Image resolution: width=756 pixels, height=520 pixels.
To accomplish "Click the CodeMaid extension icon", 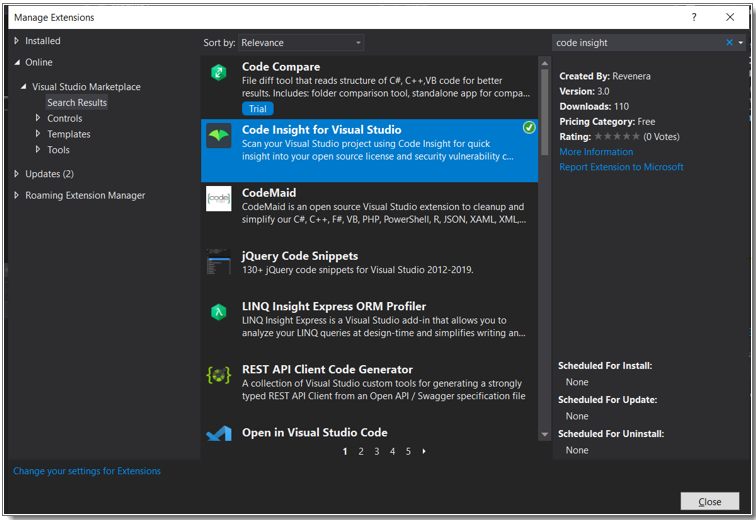I will point(219,198).
